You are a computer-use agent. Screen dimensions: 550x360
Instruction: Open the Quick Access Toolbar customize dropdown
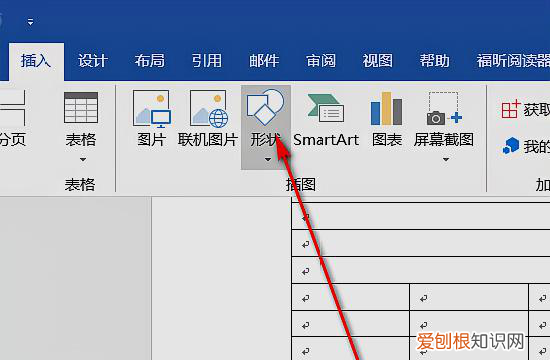(x=31, y=22)
